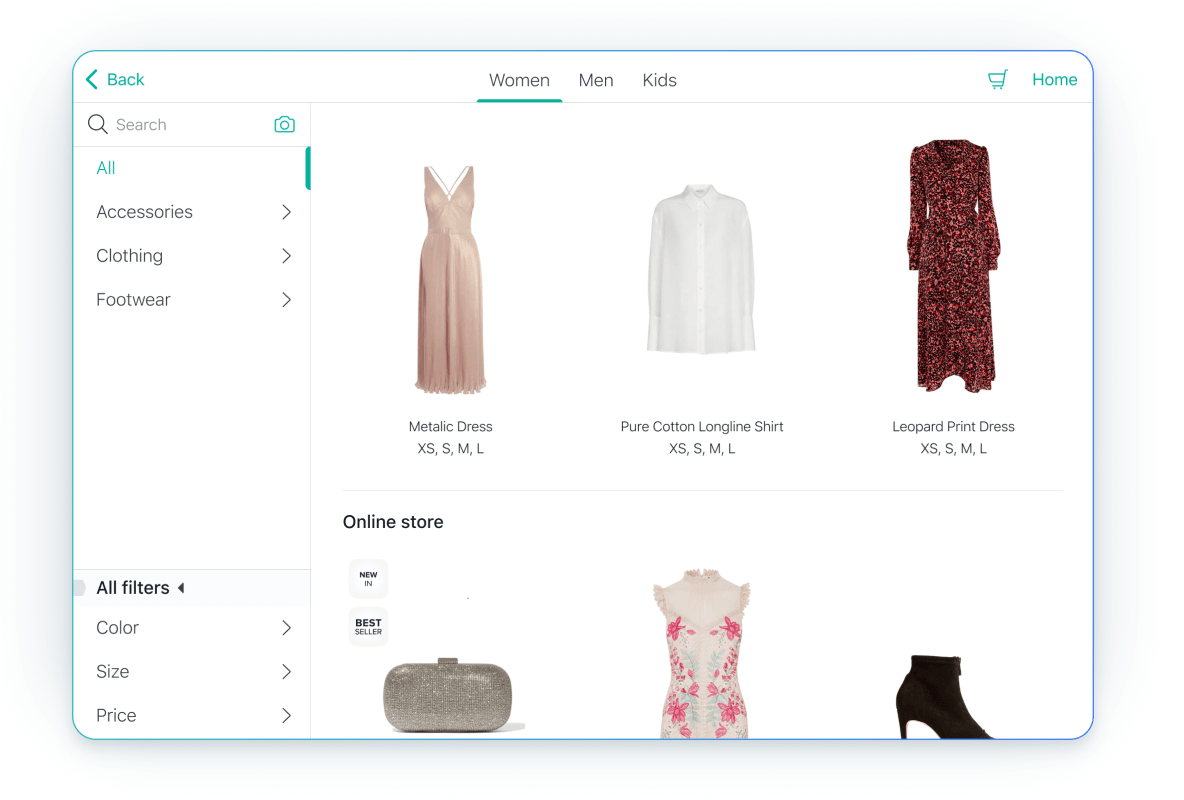Open the Color filter options
Screen dimensions: 1184x800
click(286, 628)
